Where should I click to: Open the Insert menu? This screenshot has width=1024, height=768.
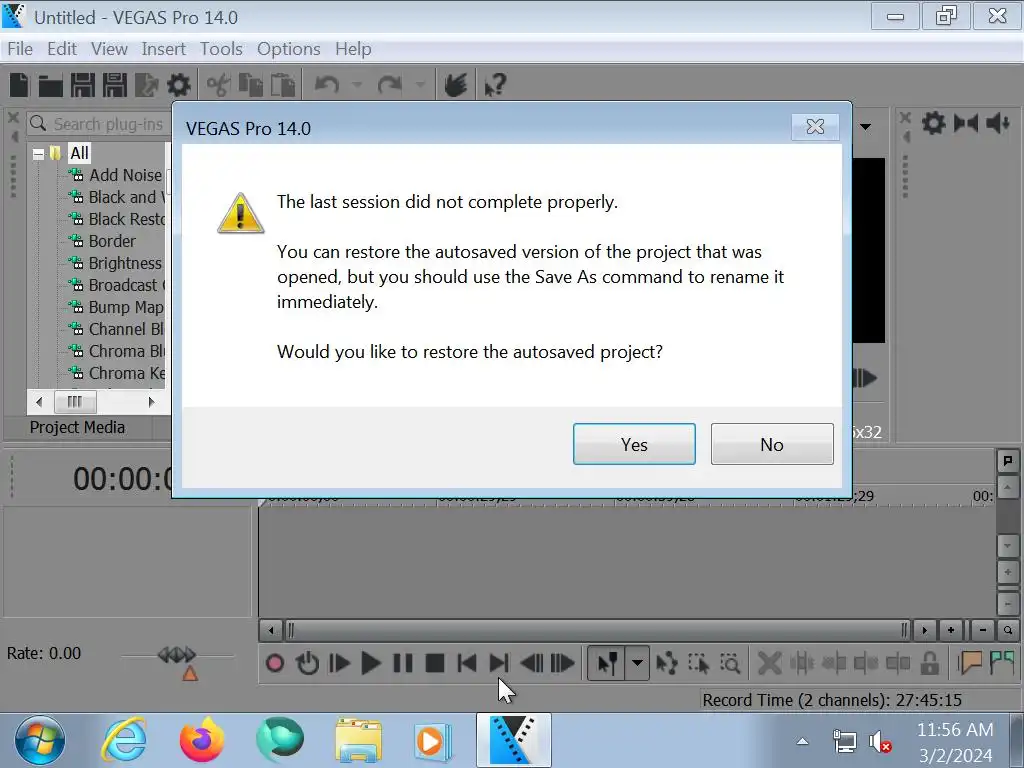click(x=163, y=49)
